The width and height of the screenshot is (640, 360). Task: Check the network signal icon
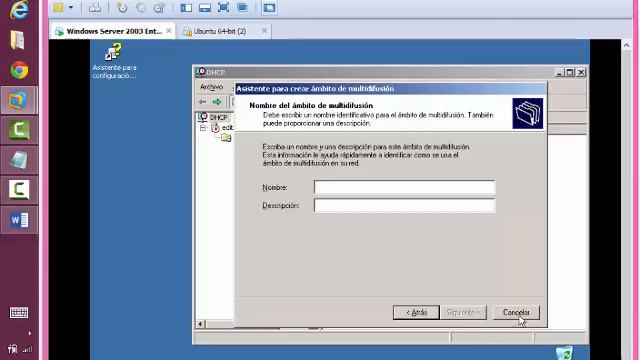[27, 349]
